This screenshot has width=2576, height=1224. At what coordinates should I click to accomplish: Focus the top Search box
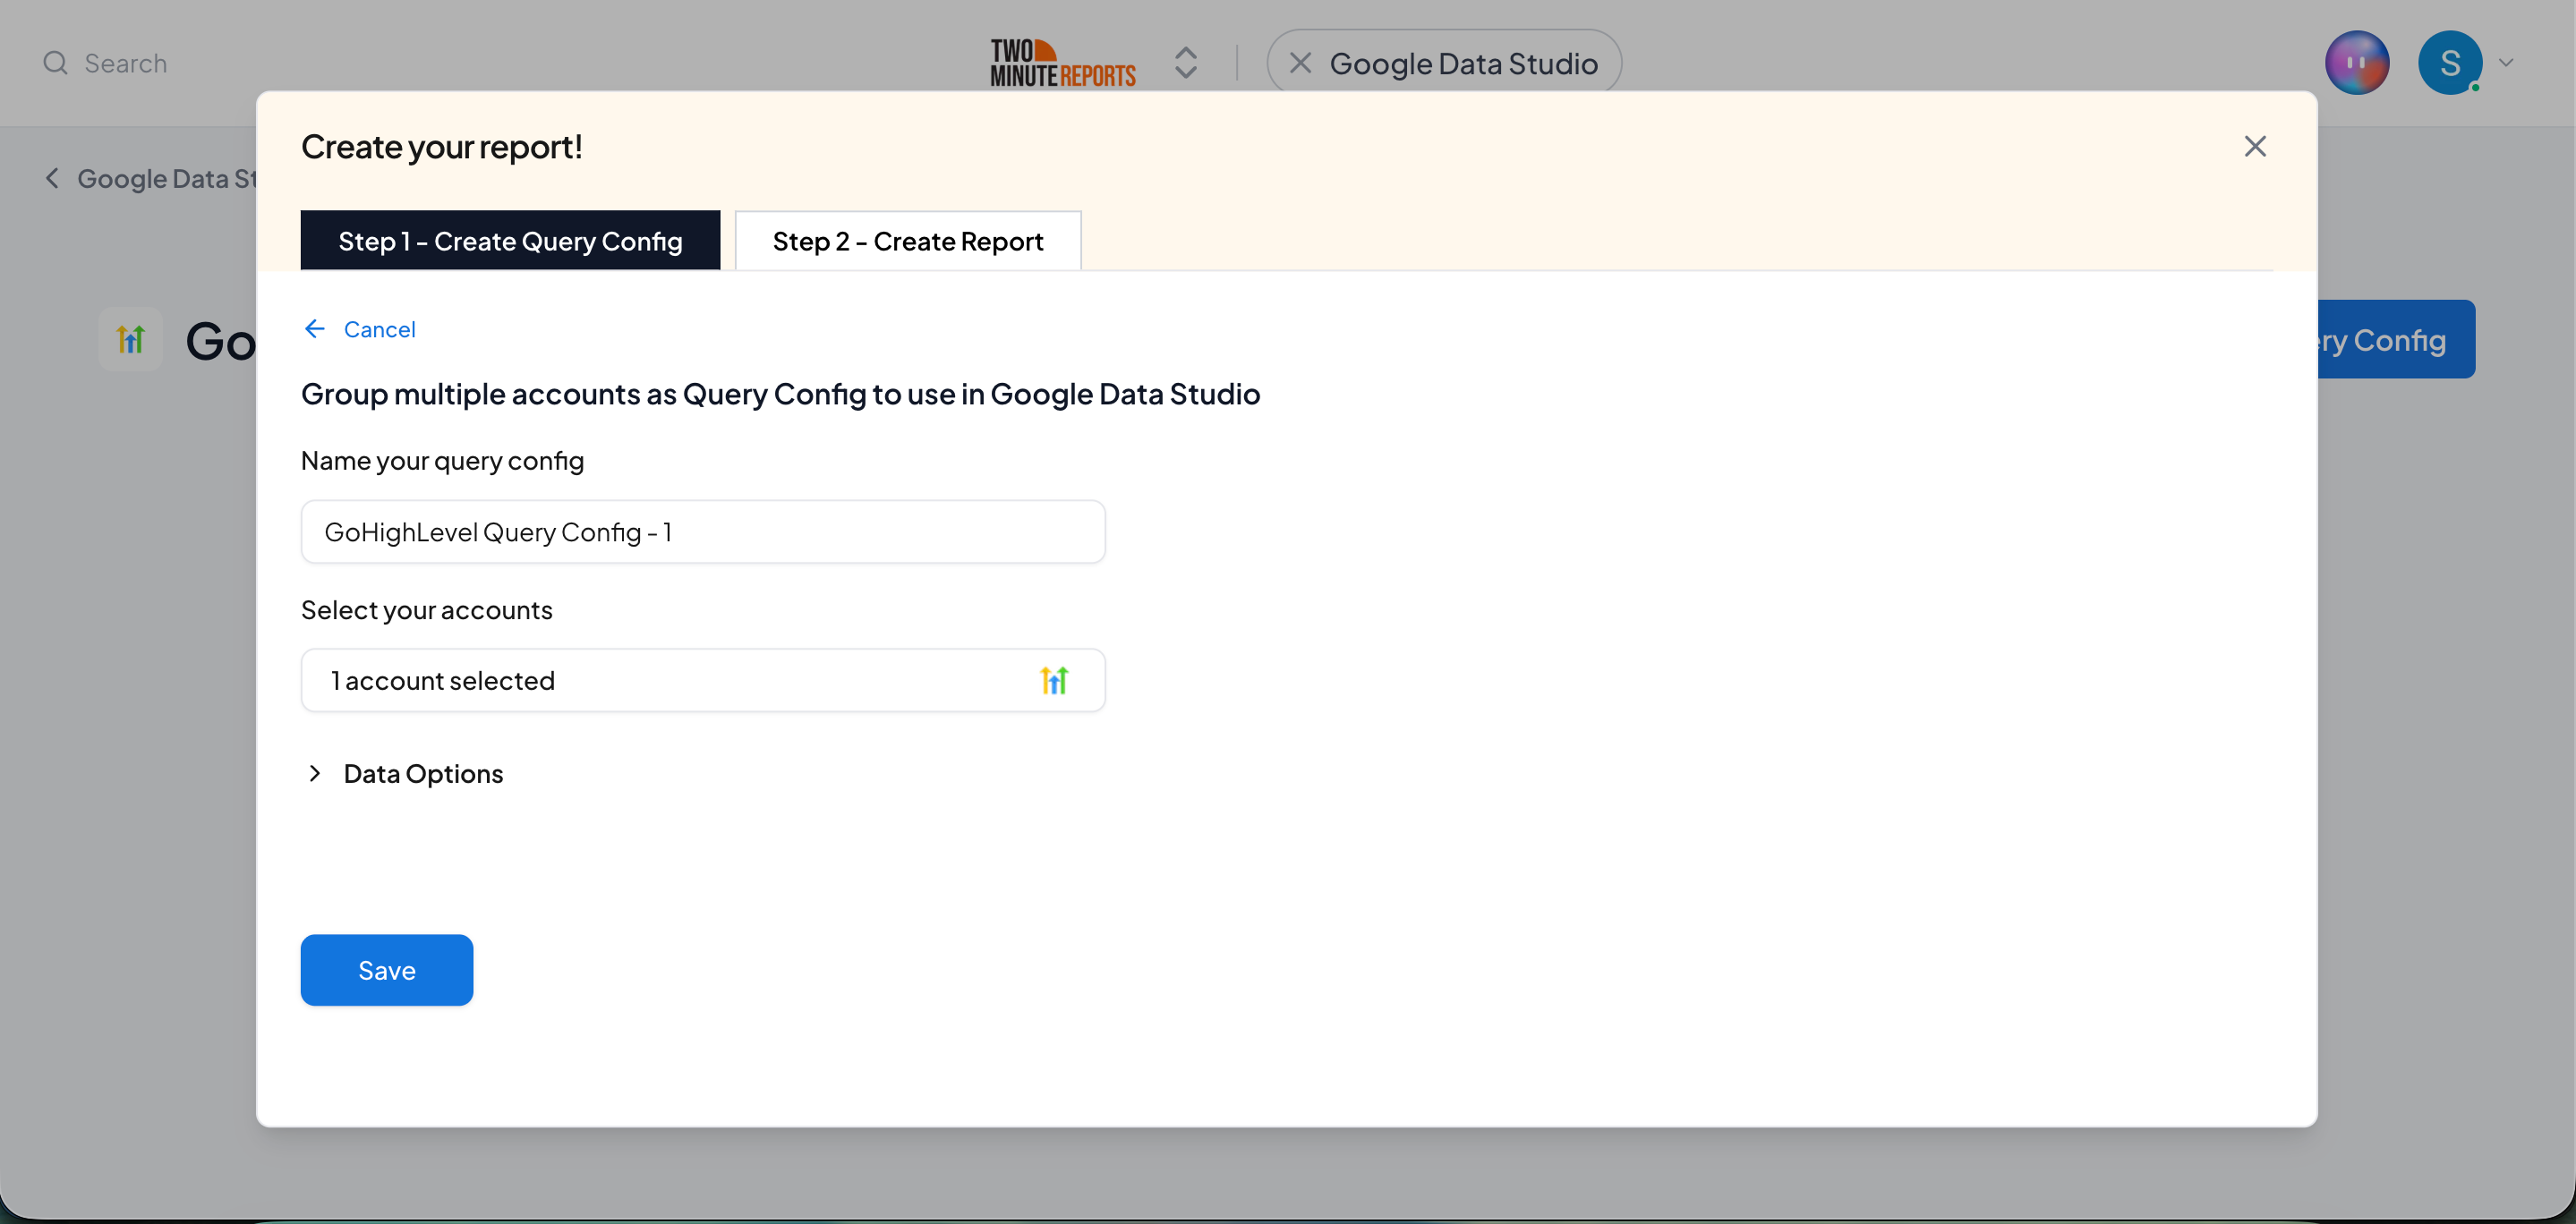pos(125,63)
